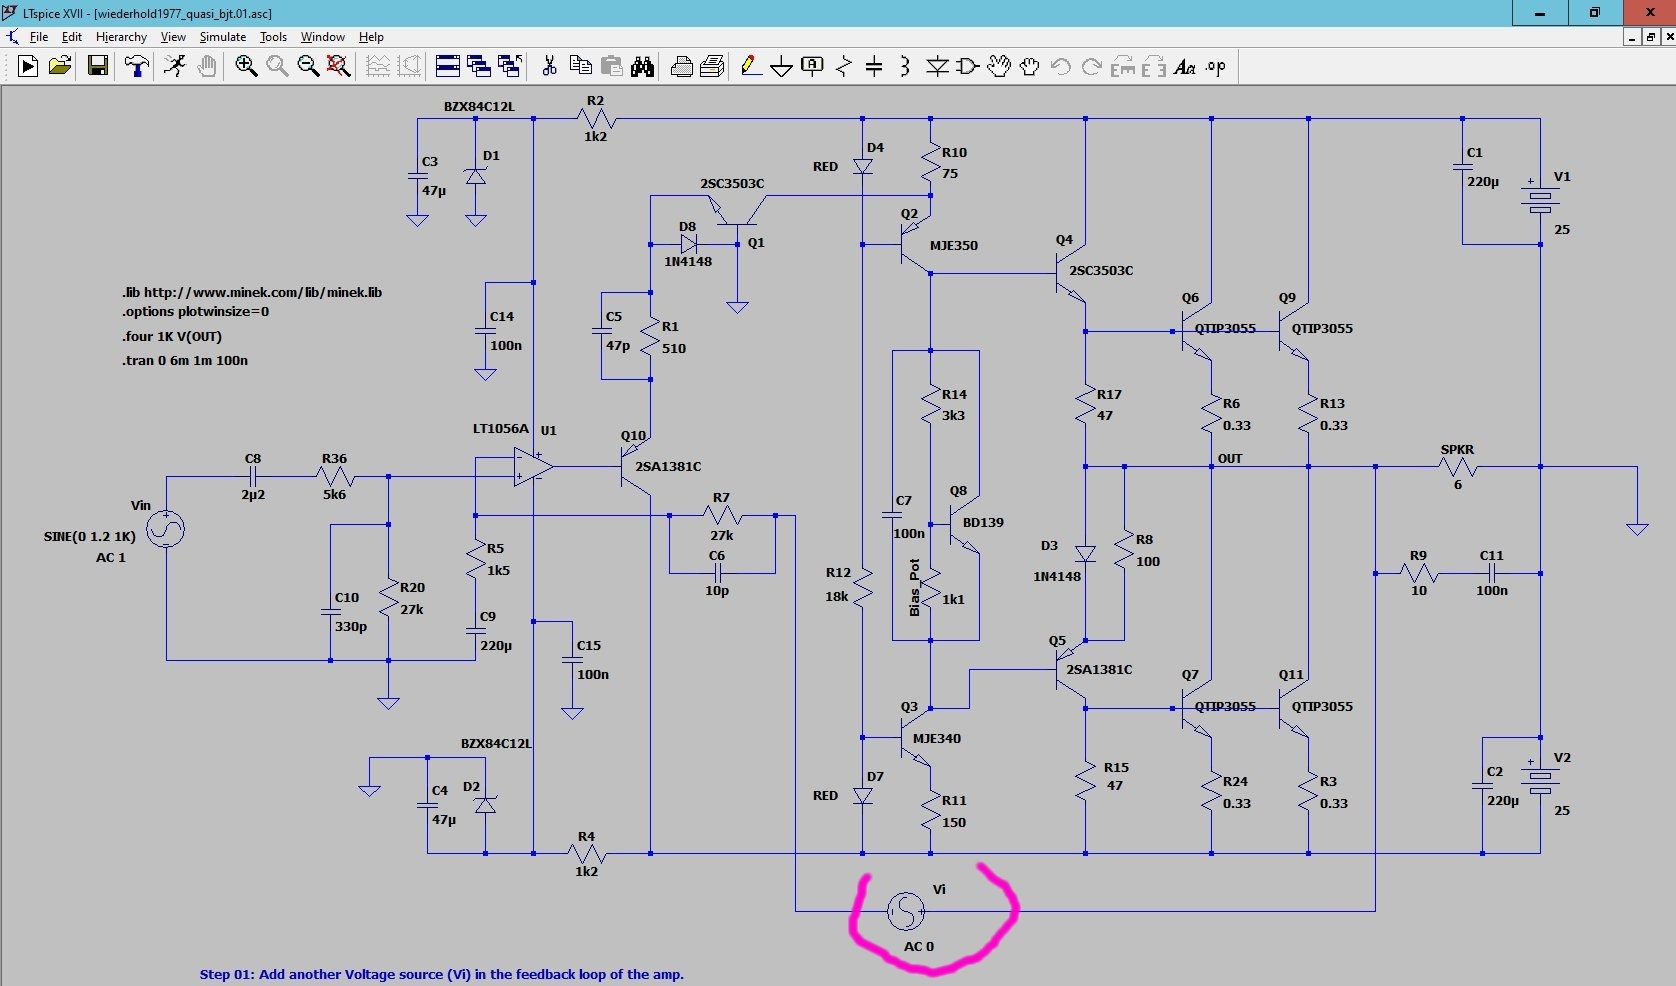Halt the simulation with the hand icon
This screenshot has width=1676, height=986.
(x=207, y=66)
